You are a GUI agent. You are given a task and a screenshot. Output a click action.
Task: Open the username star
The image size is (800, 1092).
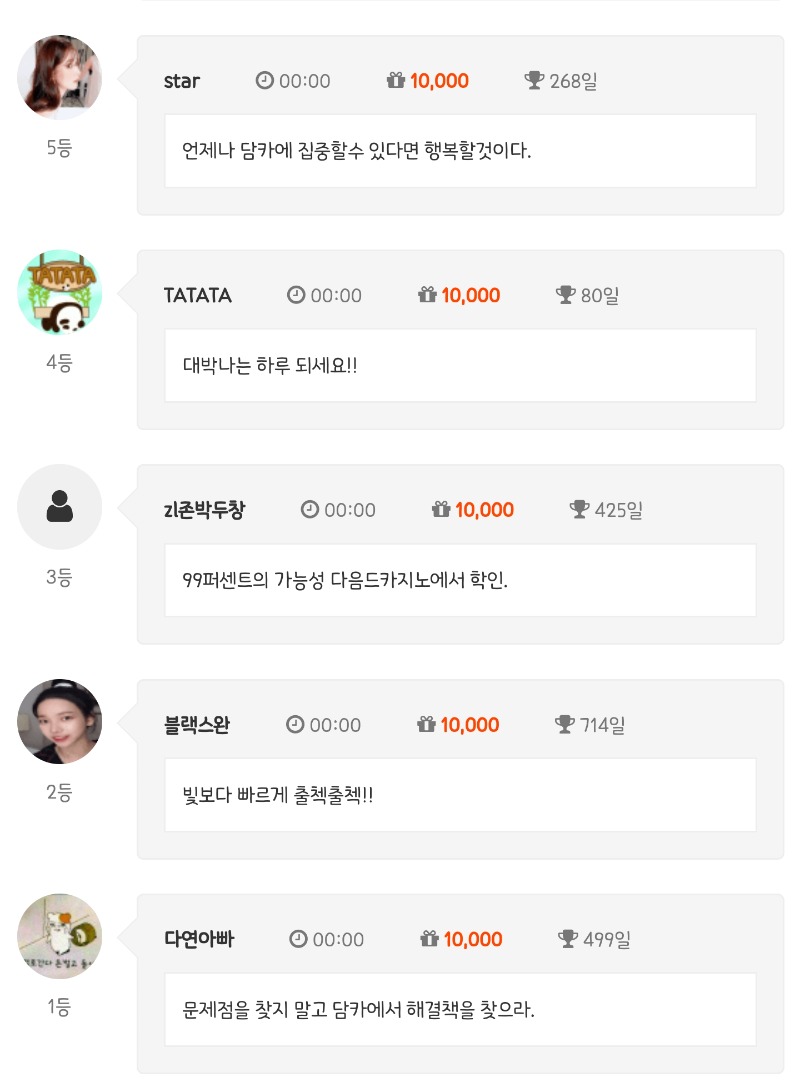click(x=182, y=81)
